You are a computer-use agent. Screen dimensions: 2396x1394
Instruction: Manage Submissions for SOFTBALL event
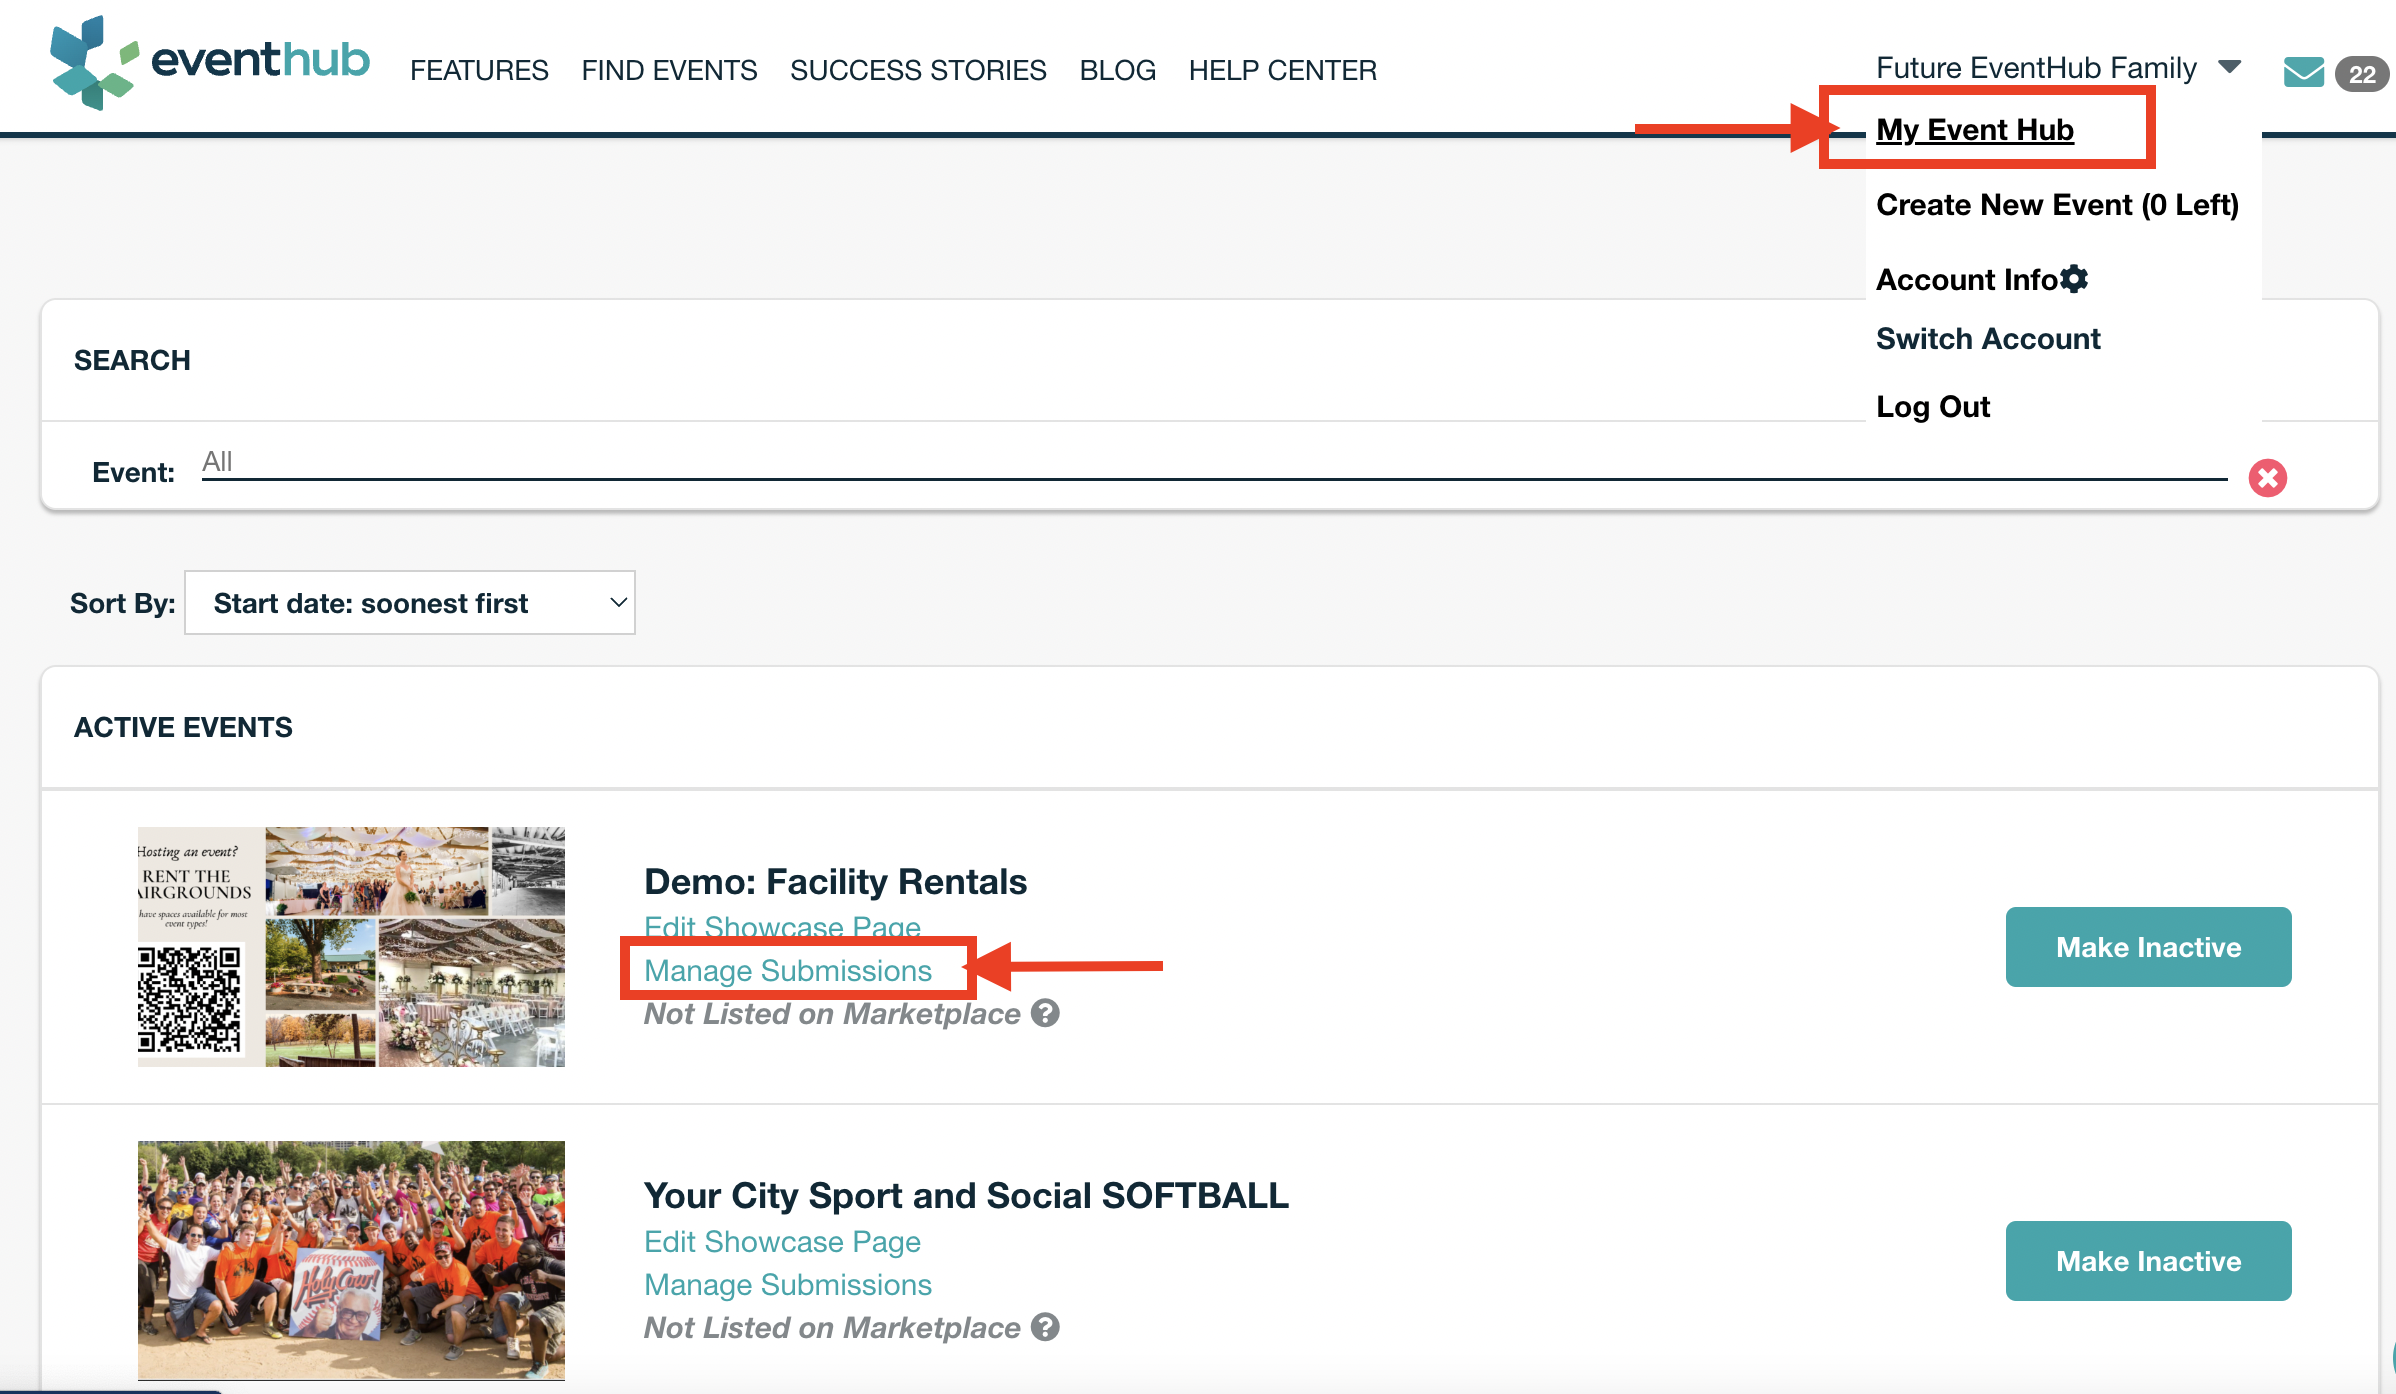tap(788, 1284)
